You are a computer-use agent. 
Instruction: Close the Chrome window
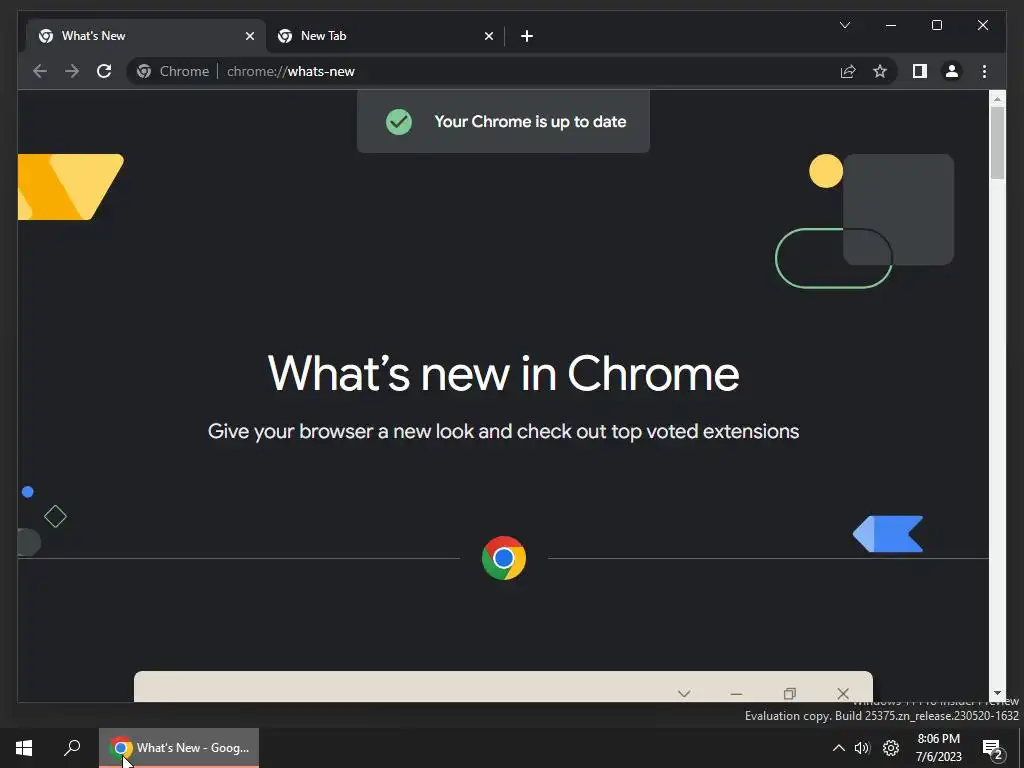click(982, 25)
